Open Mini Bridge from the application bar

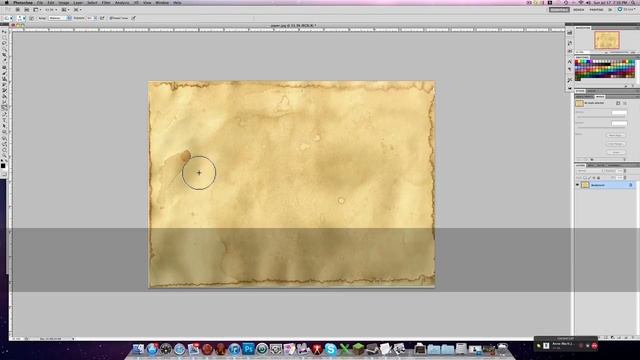(x=27, y=10)
